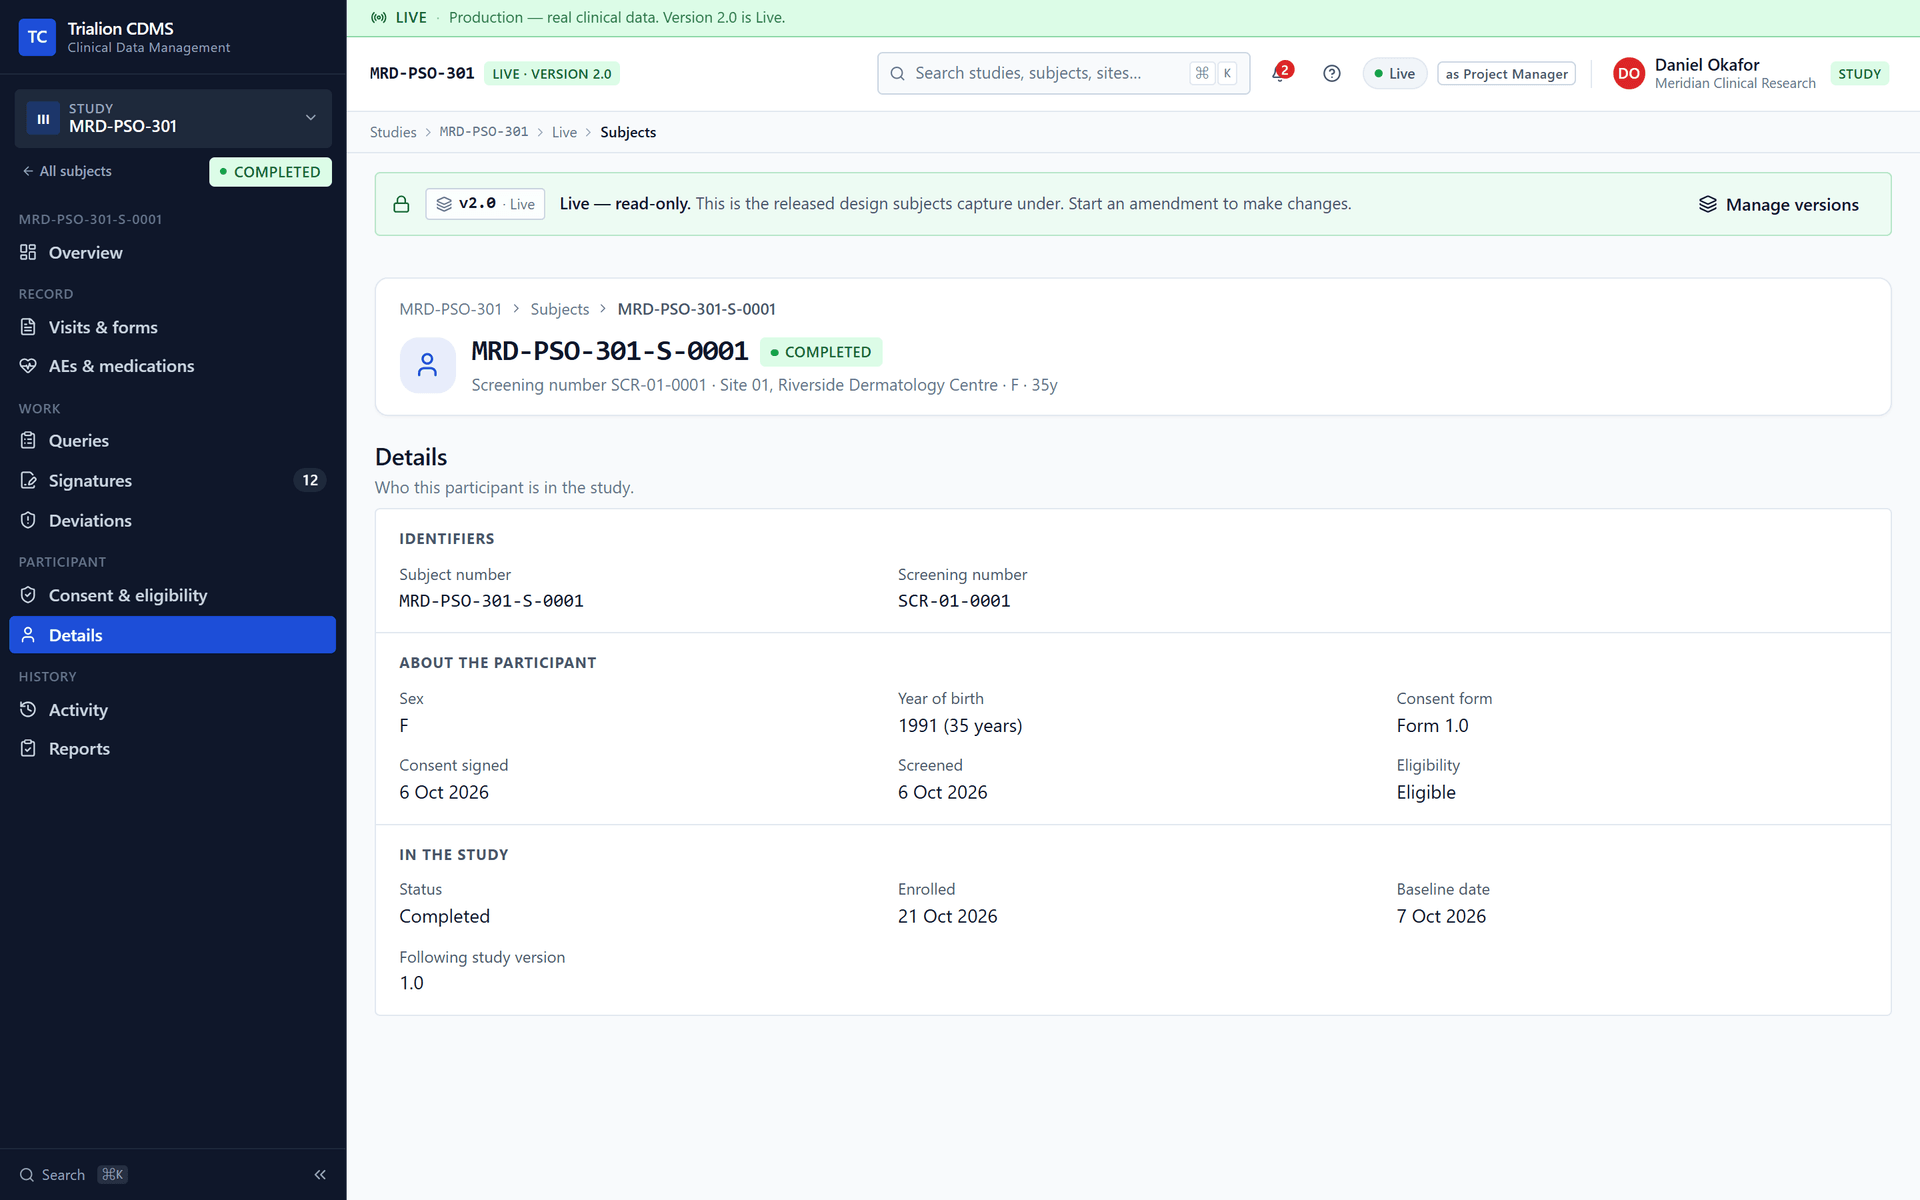The image size is (1920, 1200).
Task: Click the participant avatar icon beside subject ID
Action: (x=427, y=365)
